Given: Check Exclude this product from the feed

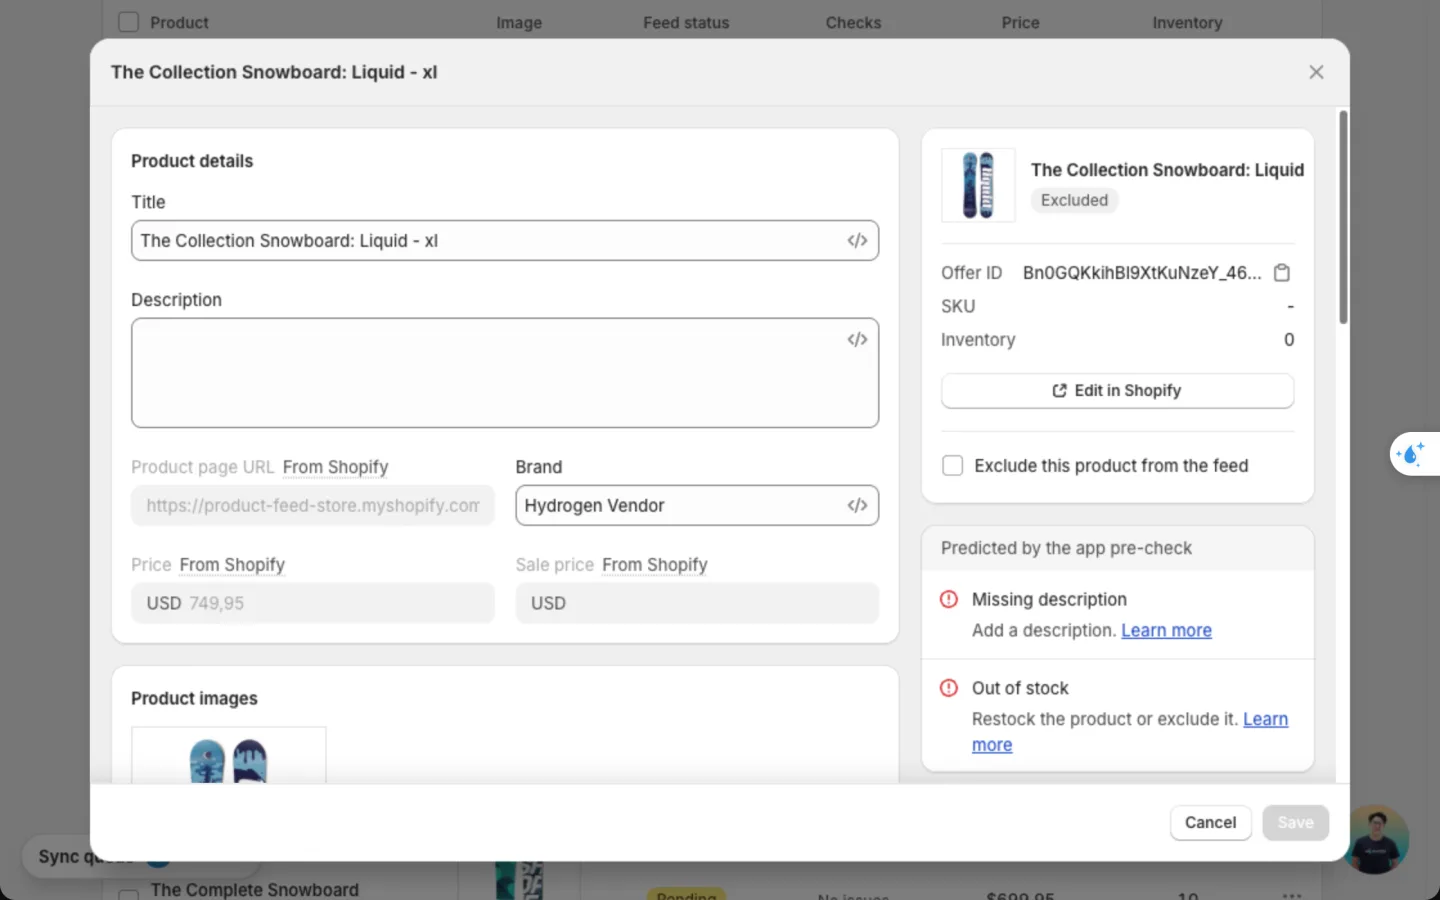Looking at the screenshot, I should 953,466.
